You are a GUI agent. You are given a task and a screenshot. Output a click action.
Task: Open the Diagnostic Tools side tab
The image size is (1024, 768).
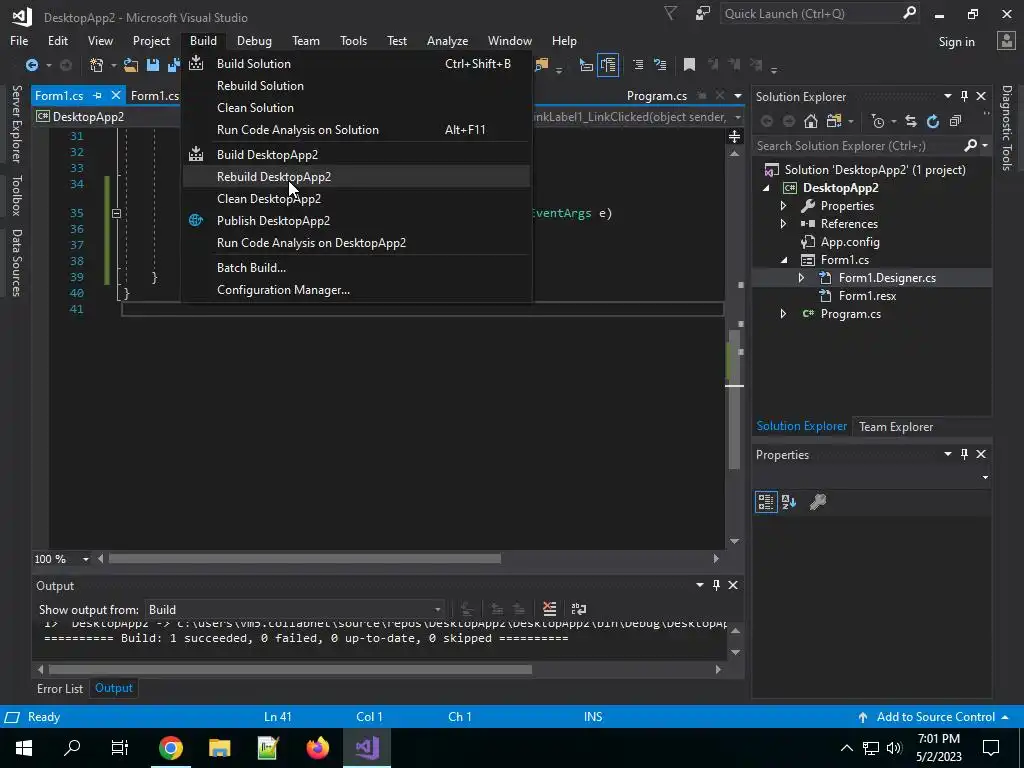tap(1006, 128)
